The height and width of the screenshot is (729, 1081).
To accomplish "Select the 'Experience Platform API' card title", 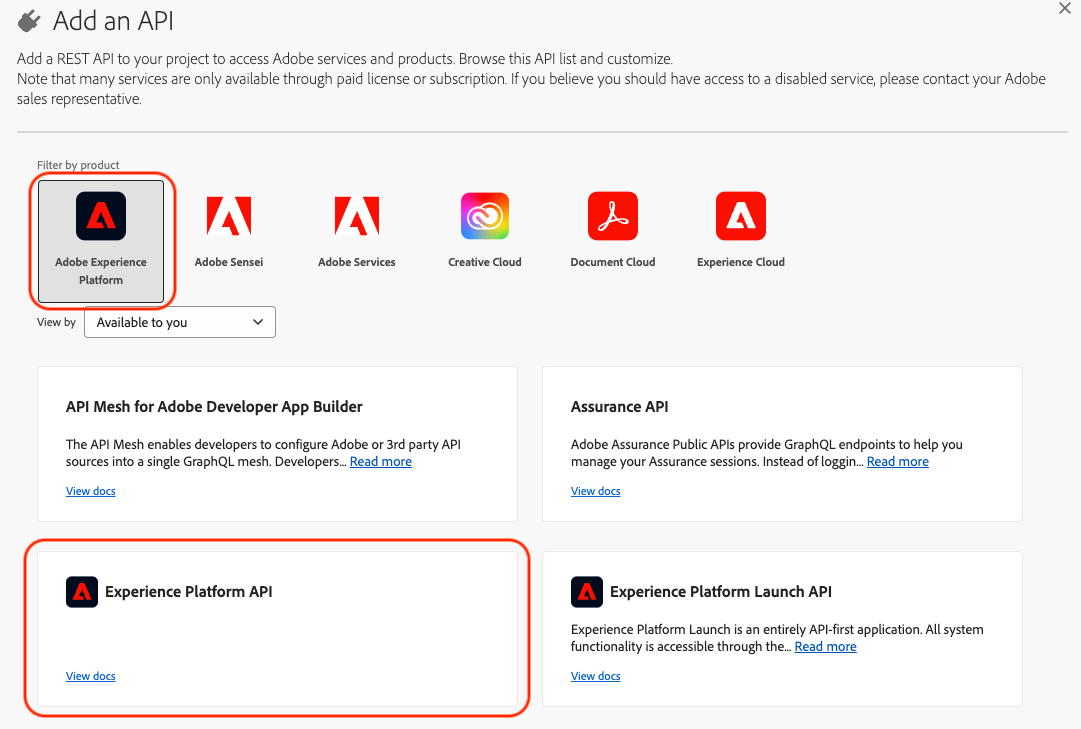I will point(188,592).
